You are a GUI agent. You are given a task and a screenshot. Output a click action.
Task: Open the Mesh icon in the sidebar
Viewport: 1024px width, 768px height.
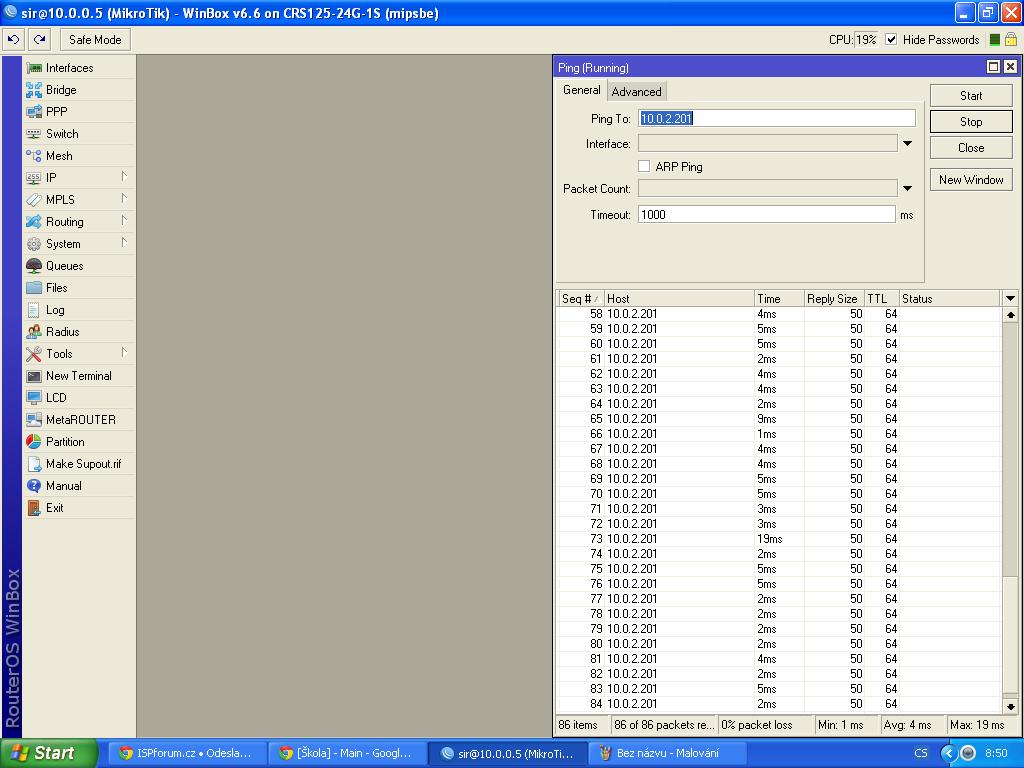tap(34, 156)
